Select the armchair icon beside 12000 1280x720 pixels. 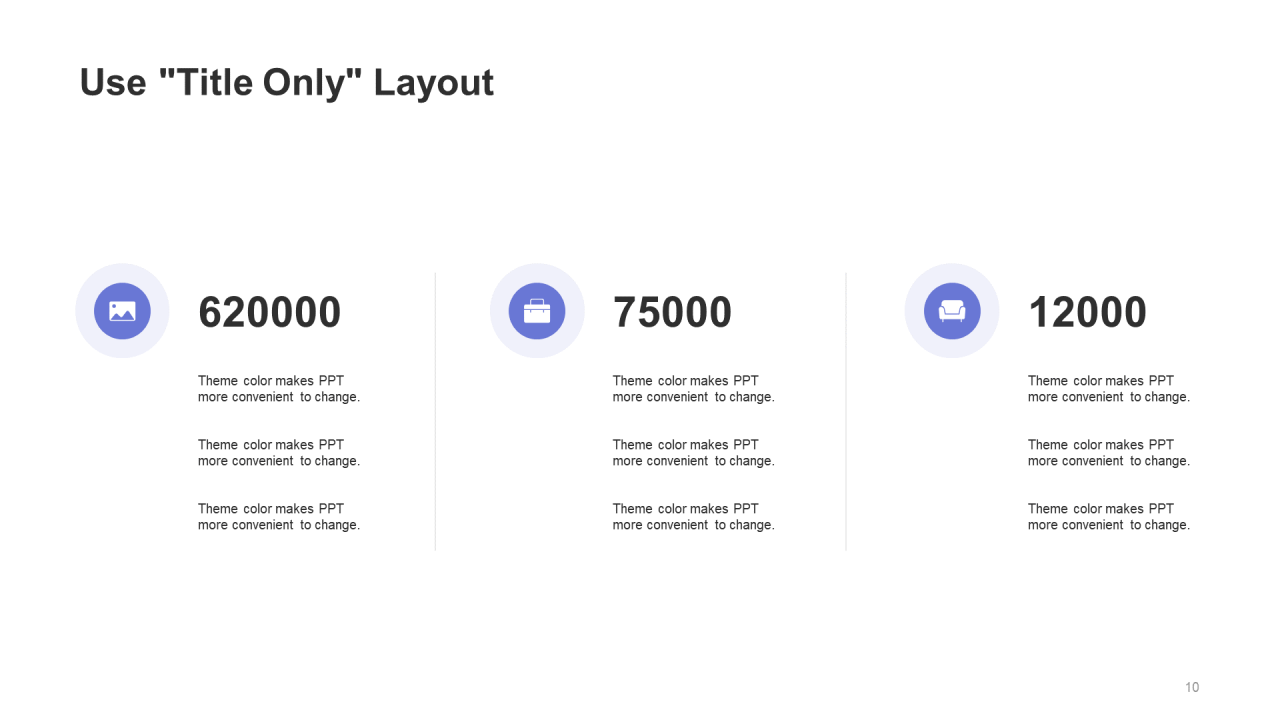[x=952, y=311]
